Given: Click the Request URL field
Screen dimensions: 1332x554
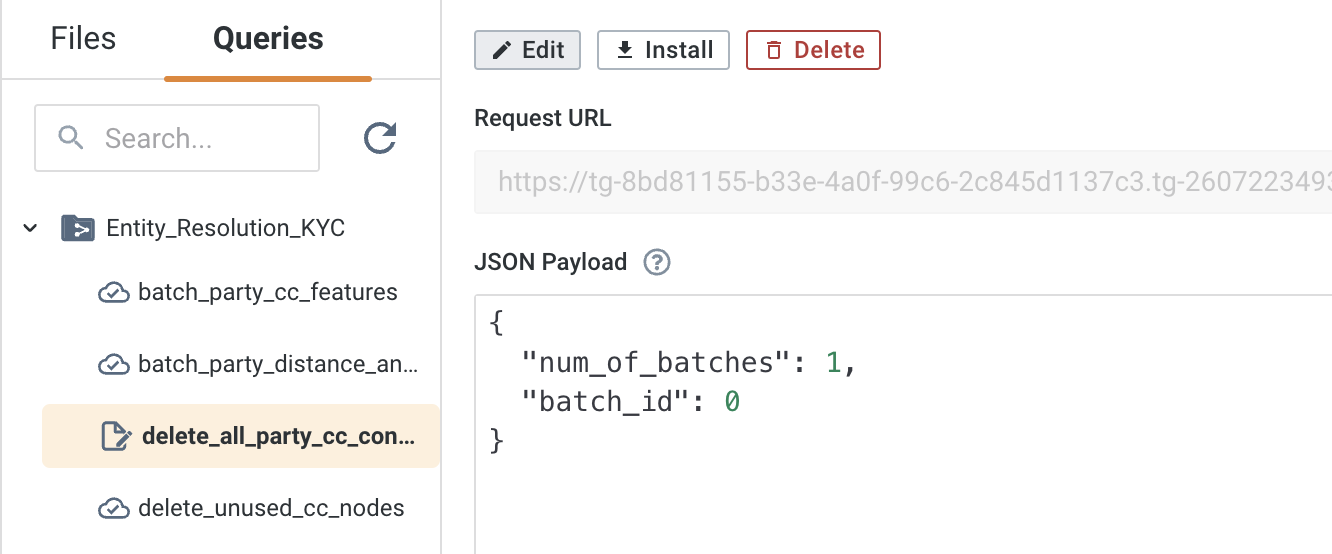Looking at the screenshot, I should pos(903,182).
